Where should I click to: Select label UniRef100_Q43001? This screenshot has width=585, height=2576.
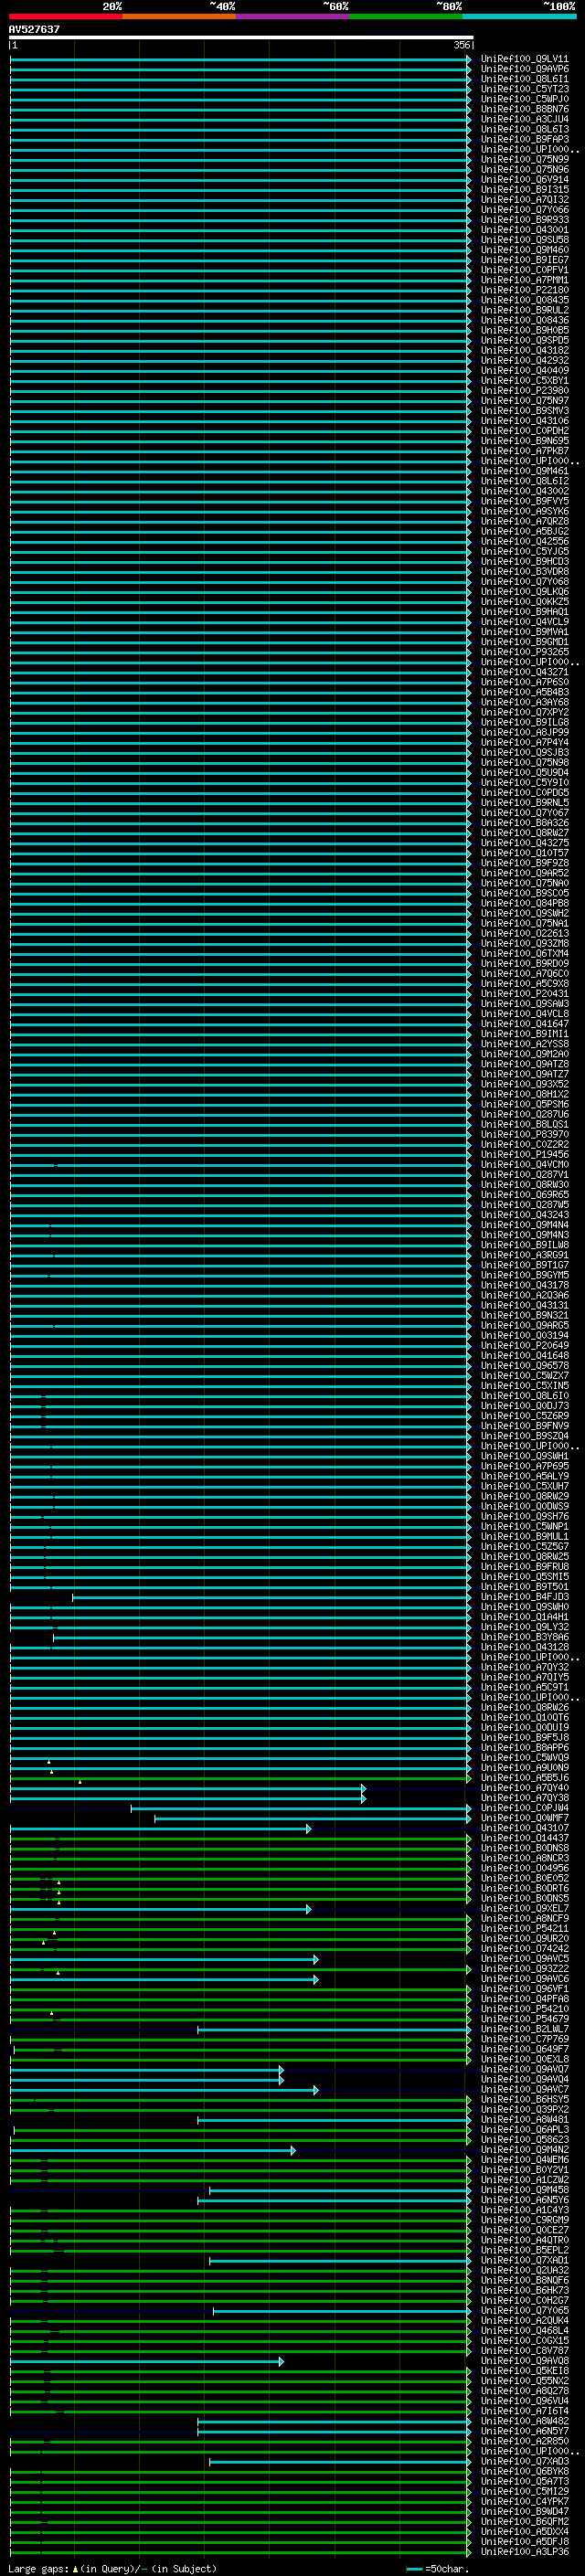tap(525, 230)
